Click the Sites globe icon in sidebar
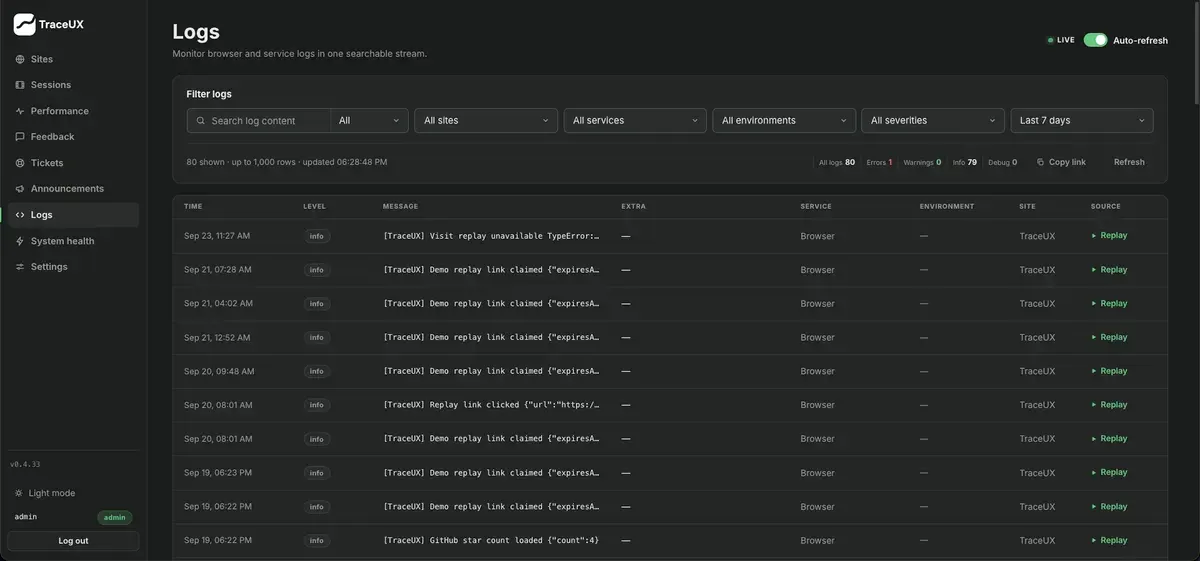 (x=20, y=59)
